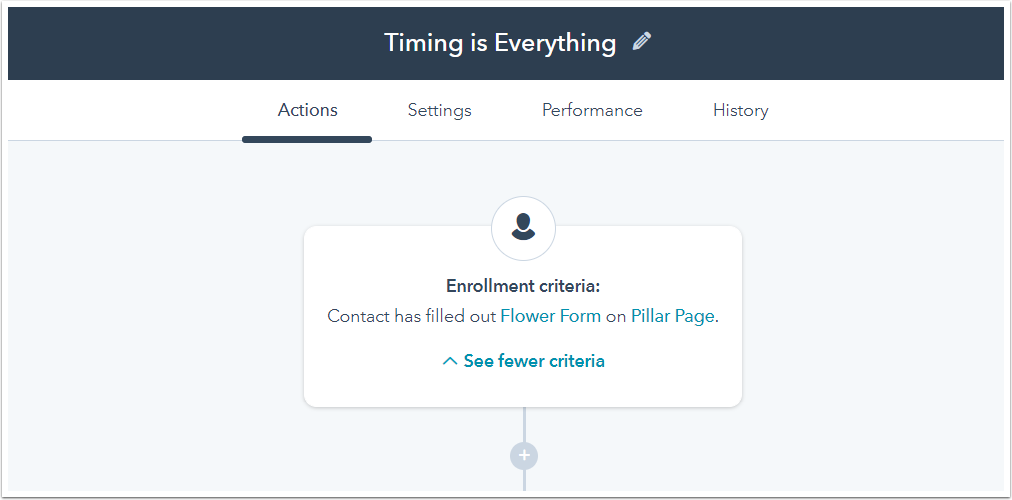Click the plus icon to add an action

[x=524, y=456]
